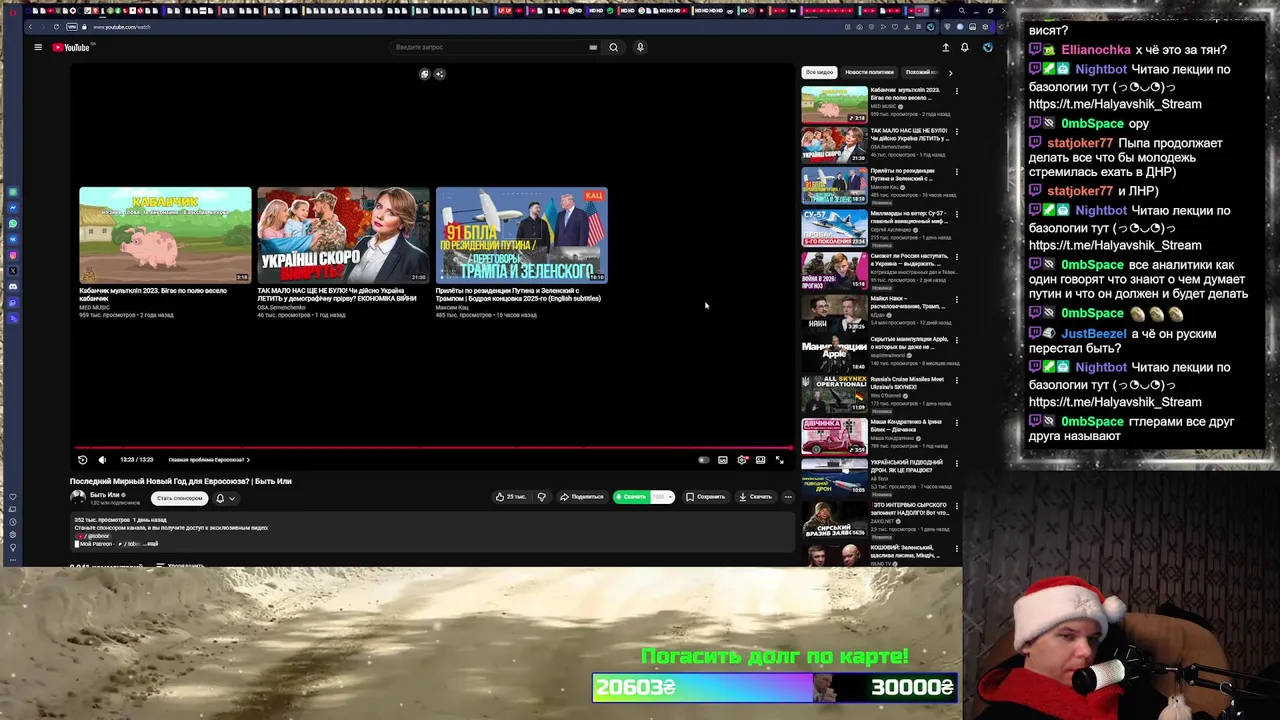Open endscreen 'Українці скоро вимруть' thumbnail

tap(343, 235)
